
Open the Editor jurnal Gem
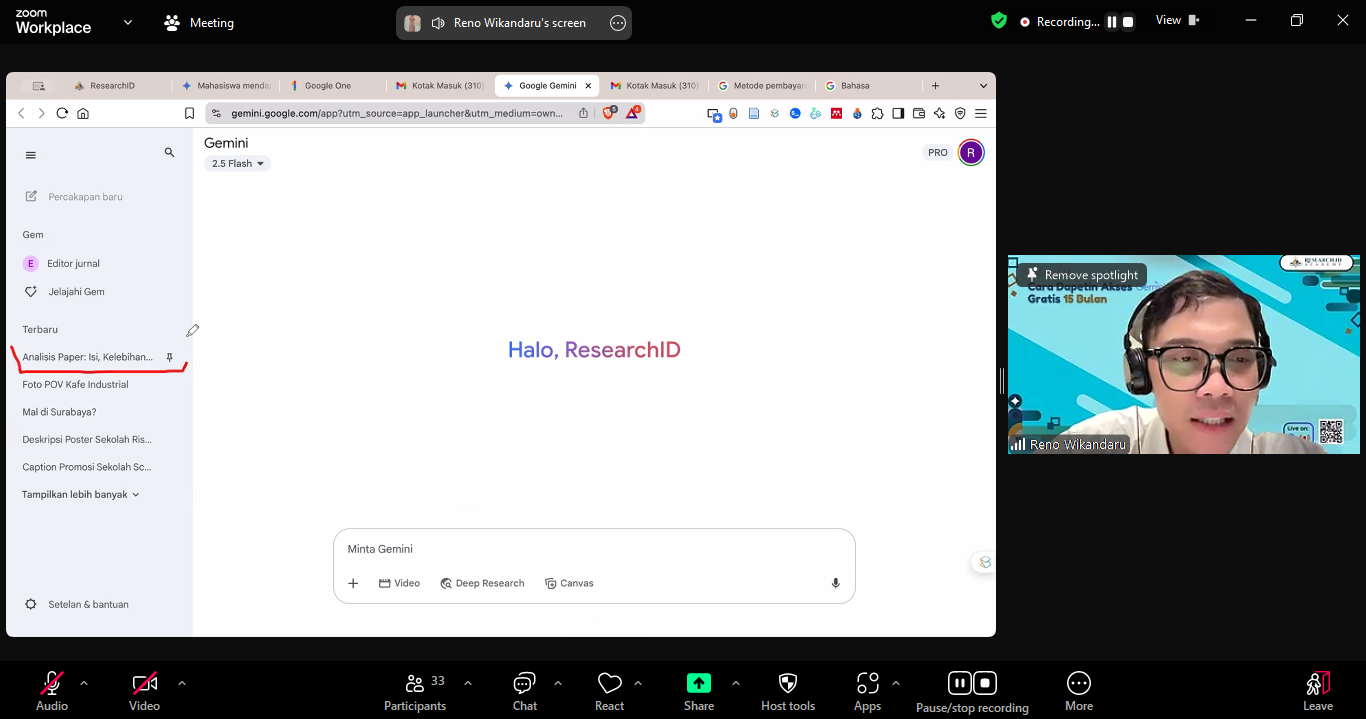[x=62, y=264]
